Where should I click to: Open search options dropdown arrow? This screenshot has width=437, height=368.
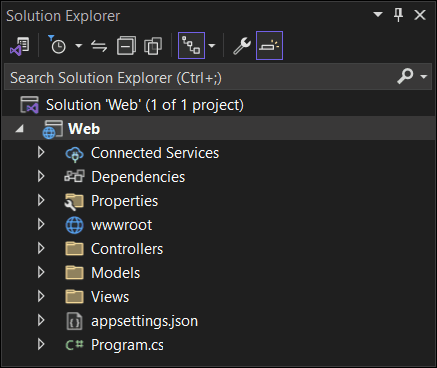[424, 77]
